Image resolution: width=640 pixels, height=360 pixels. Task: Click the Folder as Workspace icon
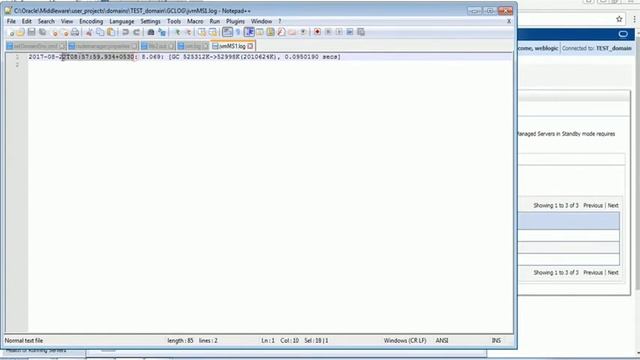(292, 32)
